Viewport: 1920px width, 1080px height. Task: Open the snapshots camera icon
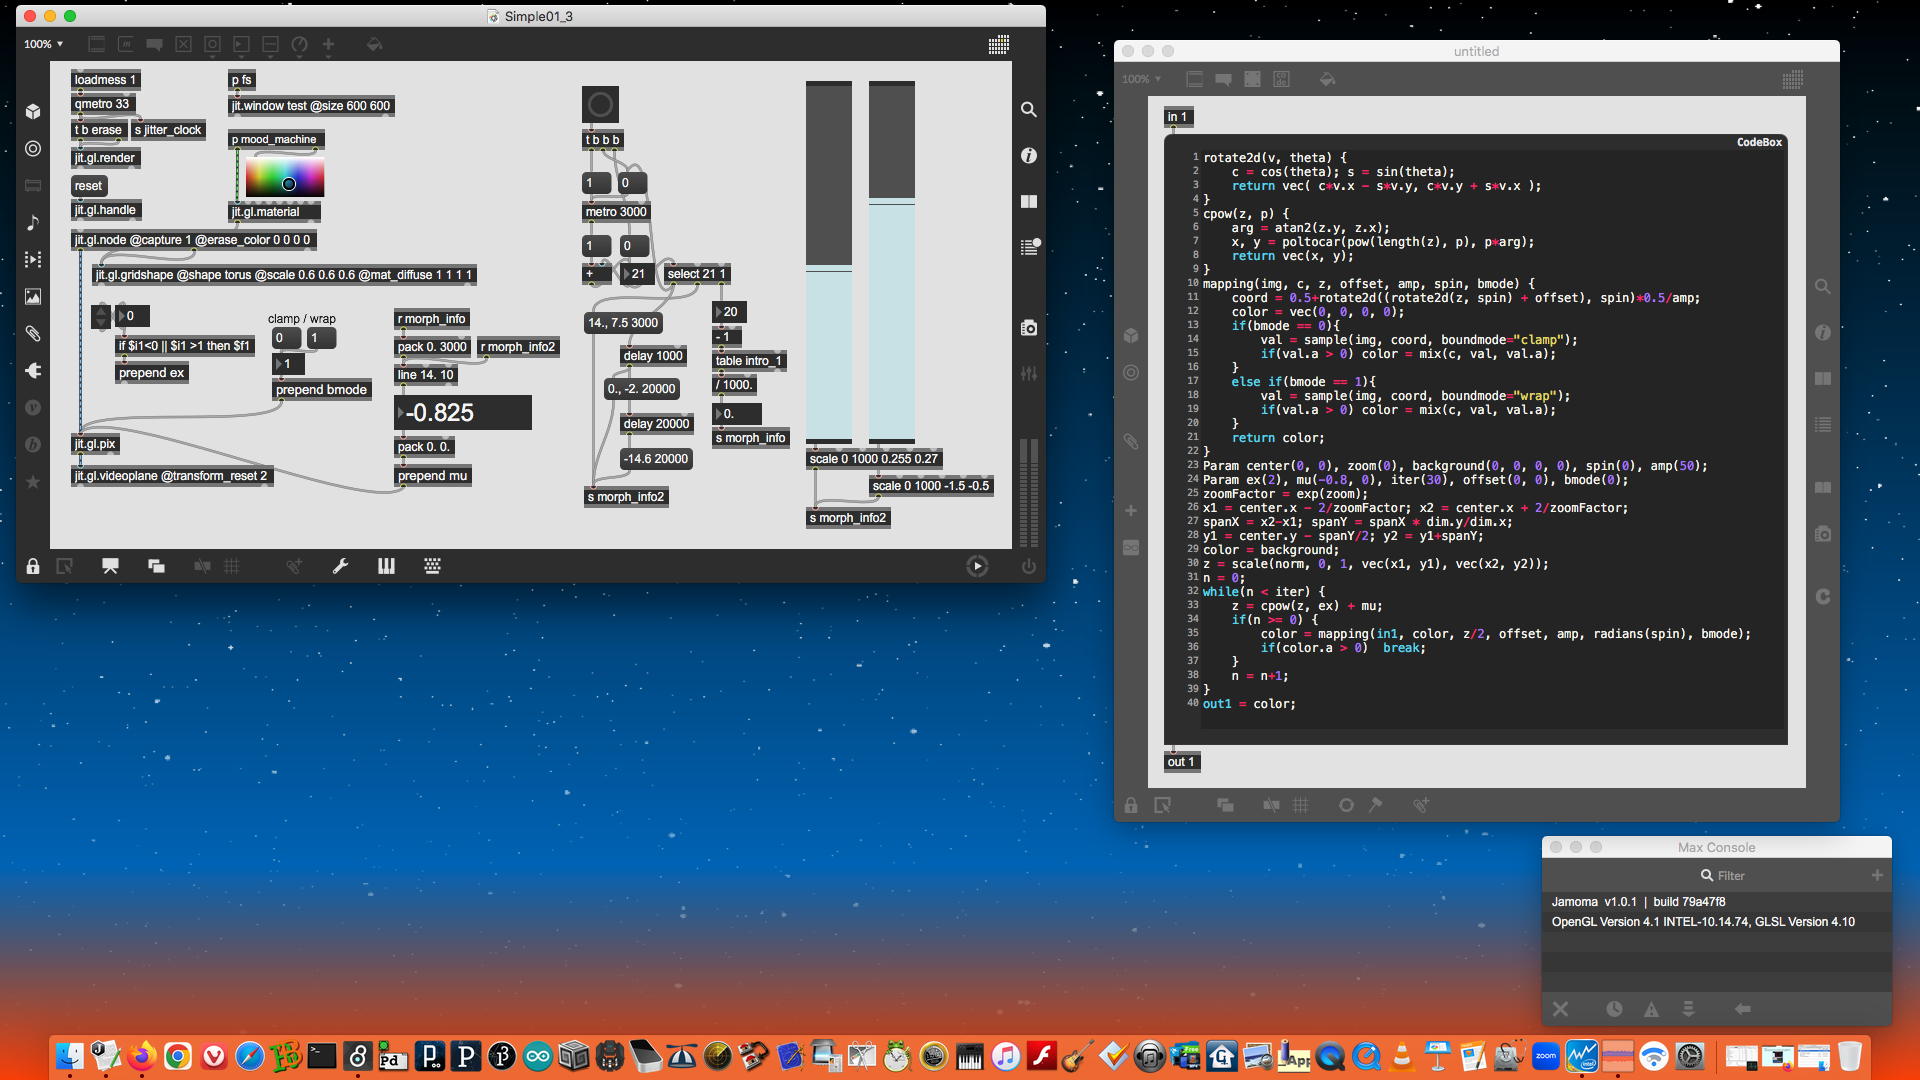coord(1028,328)
